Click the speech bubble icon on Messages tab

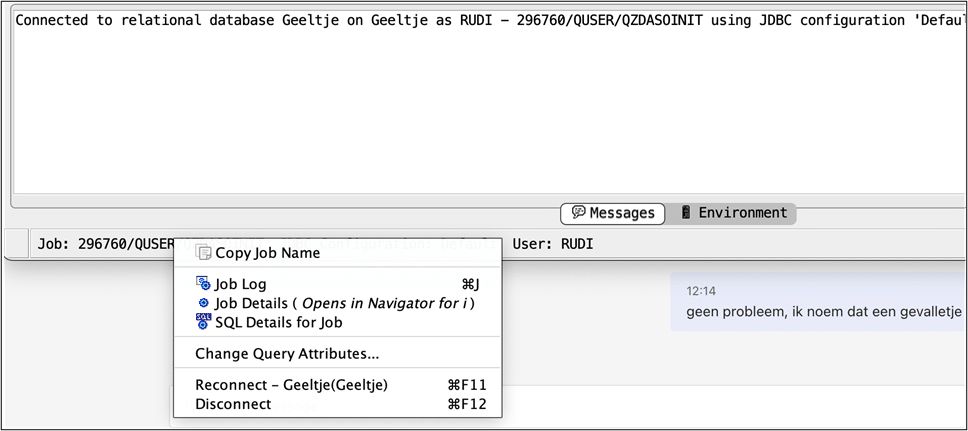[x=578, y=212]
